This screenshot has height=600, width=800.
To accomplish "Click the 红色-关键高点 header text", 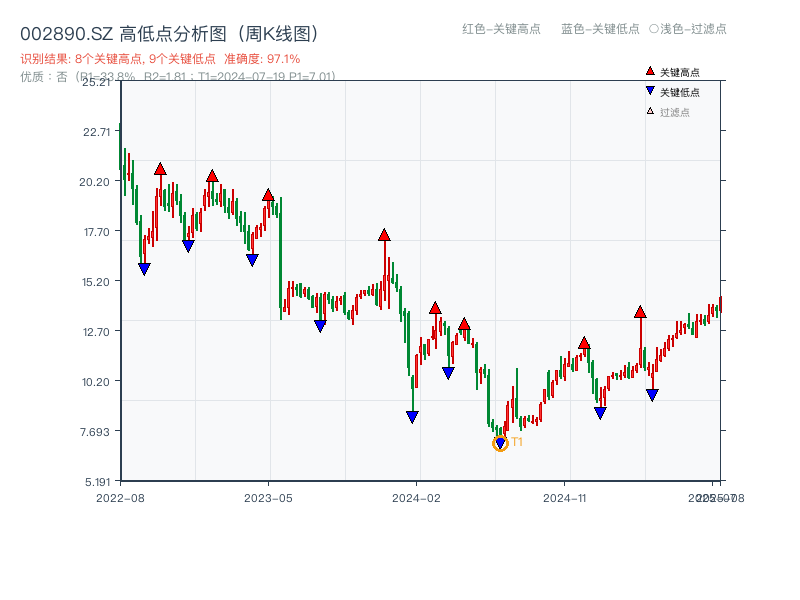I will click(x=501, y=29).
